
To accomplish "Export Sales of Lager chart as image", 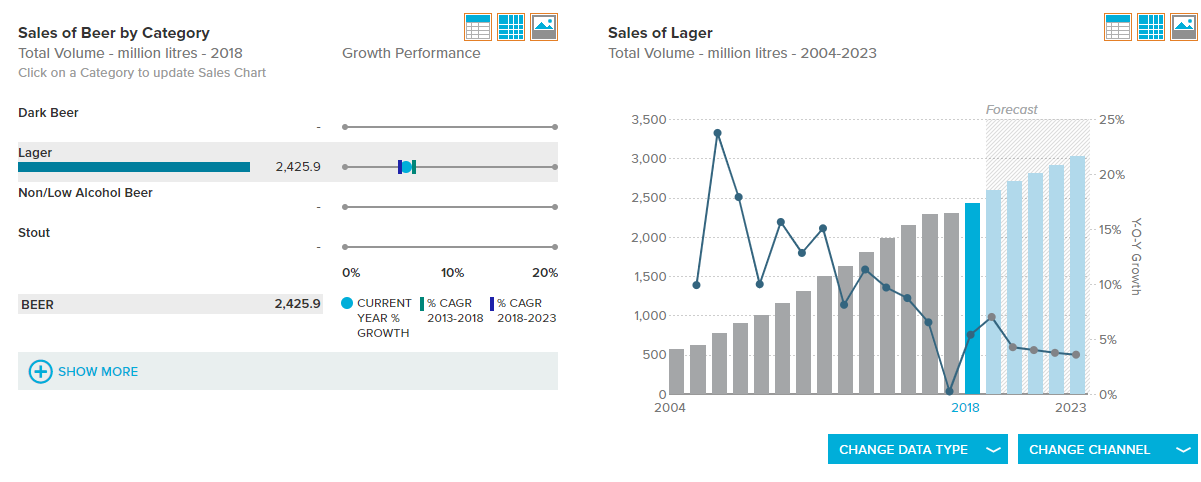I will (x=1184, y=27).
